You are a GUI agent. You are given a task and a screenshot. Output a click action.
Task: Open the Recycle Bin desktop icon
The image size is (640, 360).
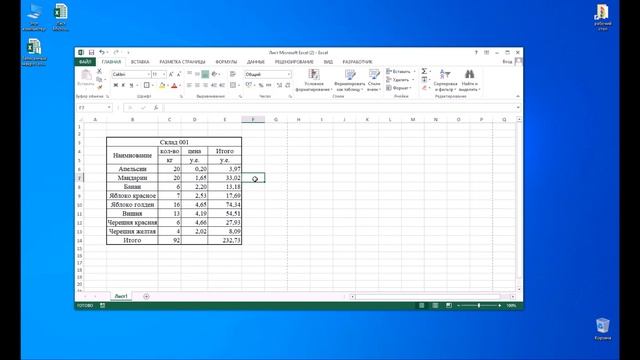click(602, 329)
